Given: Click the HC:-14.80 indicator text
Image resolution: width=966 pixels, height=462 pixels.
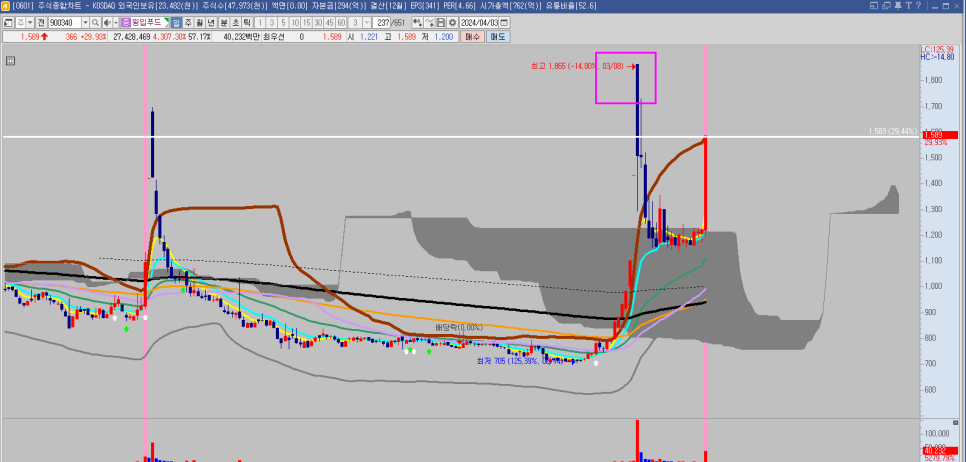Looking at the screenshot, I should tap(936, 57).
